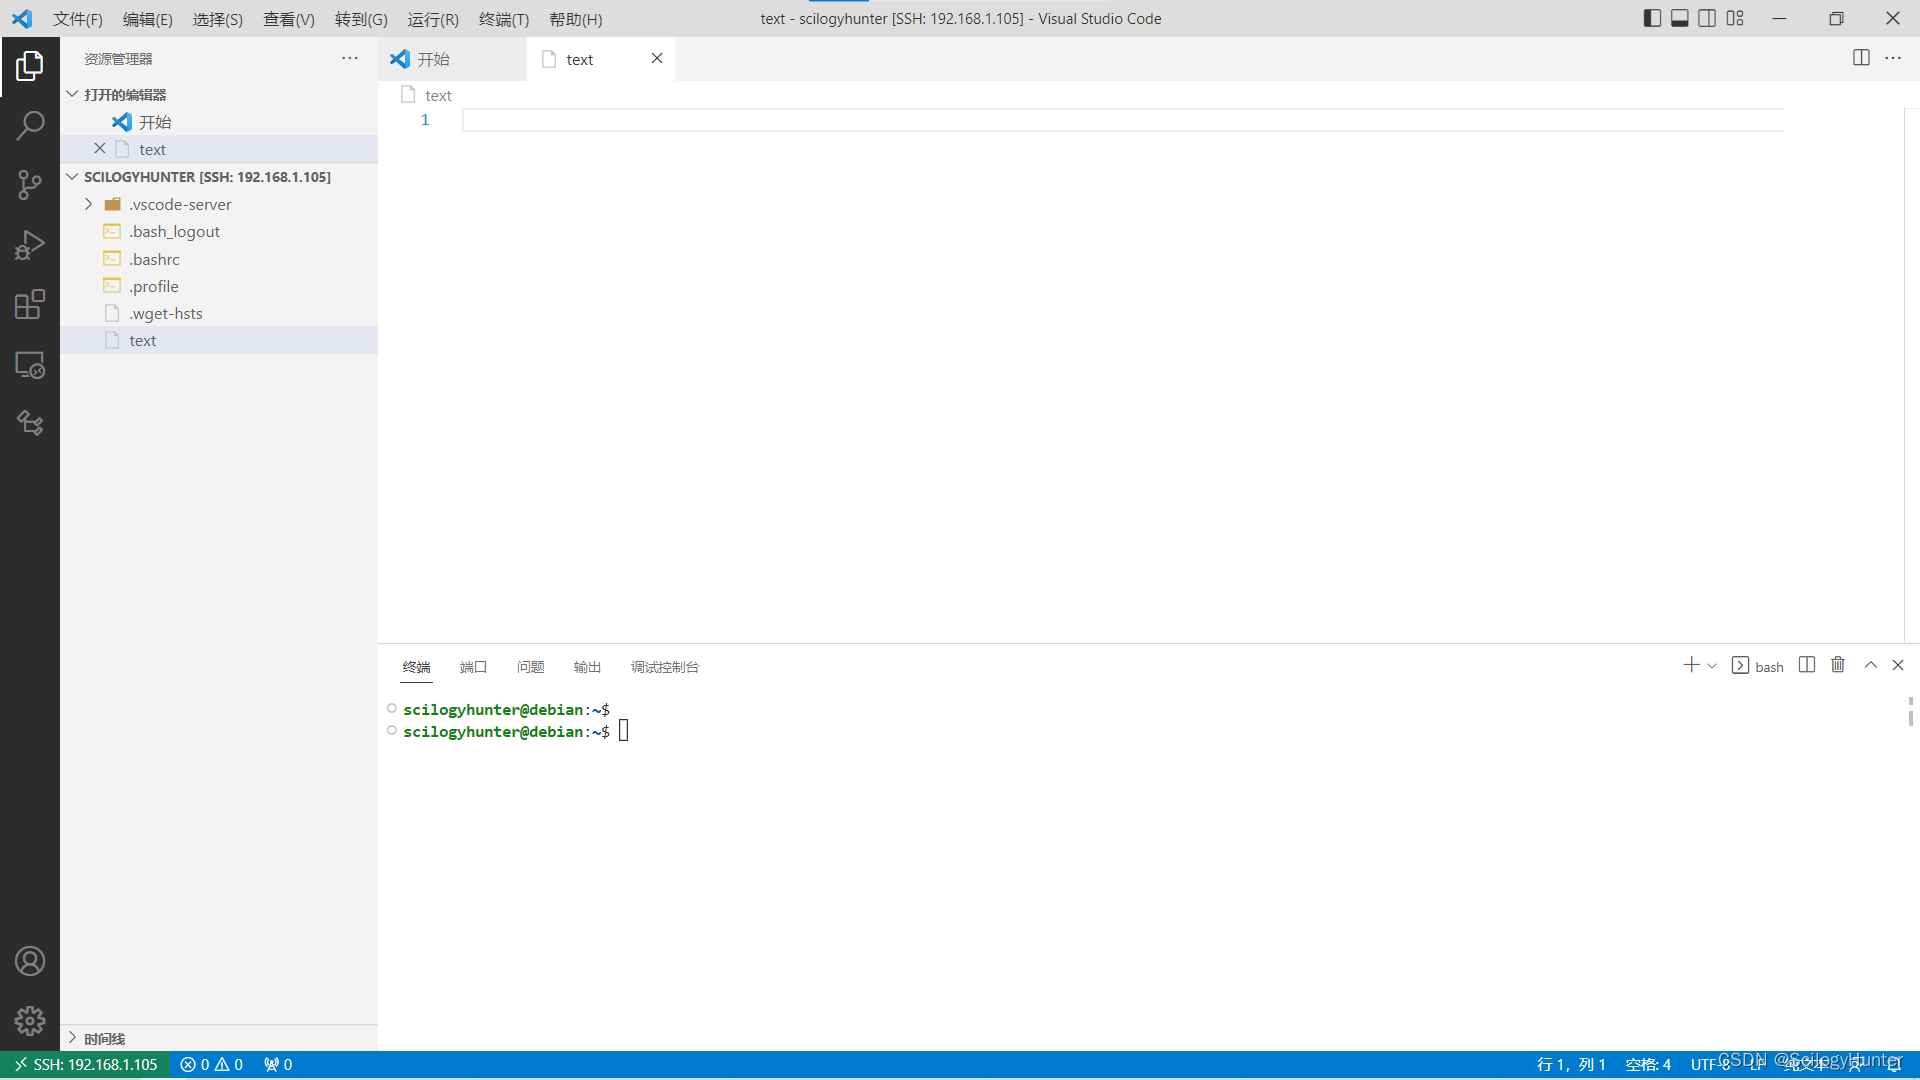Open the File menu
Viewport: 1920px width, 1080px height.
pyautogui.click(x=77, y=19)
